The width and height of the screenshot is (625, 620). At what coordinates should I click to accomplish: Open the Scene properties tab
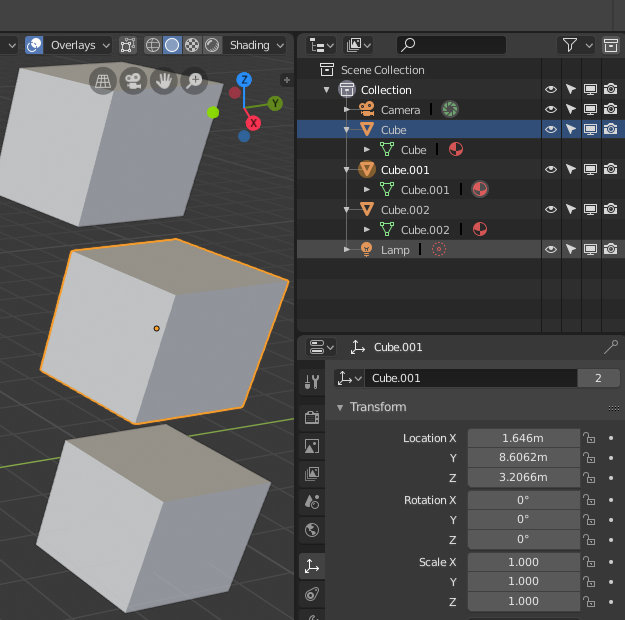point(312,502)
